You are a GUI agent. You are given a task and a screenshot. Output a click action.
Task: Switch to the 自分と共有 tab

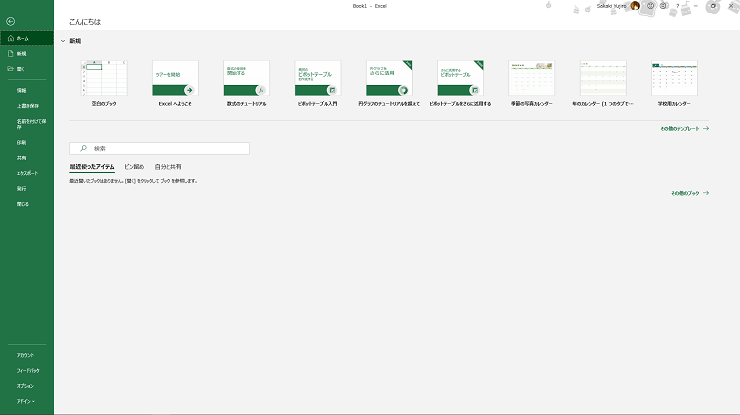point(168,167)
